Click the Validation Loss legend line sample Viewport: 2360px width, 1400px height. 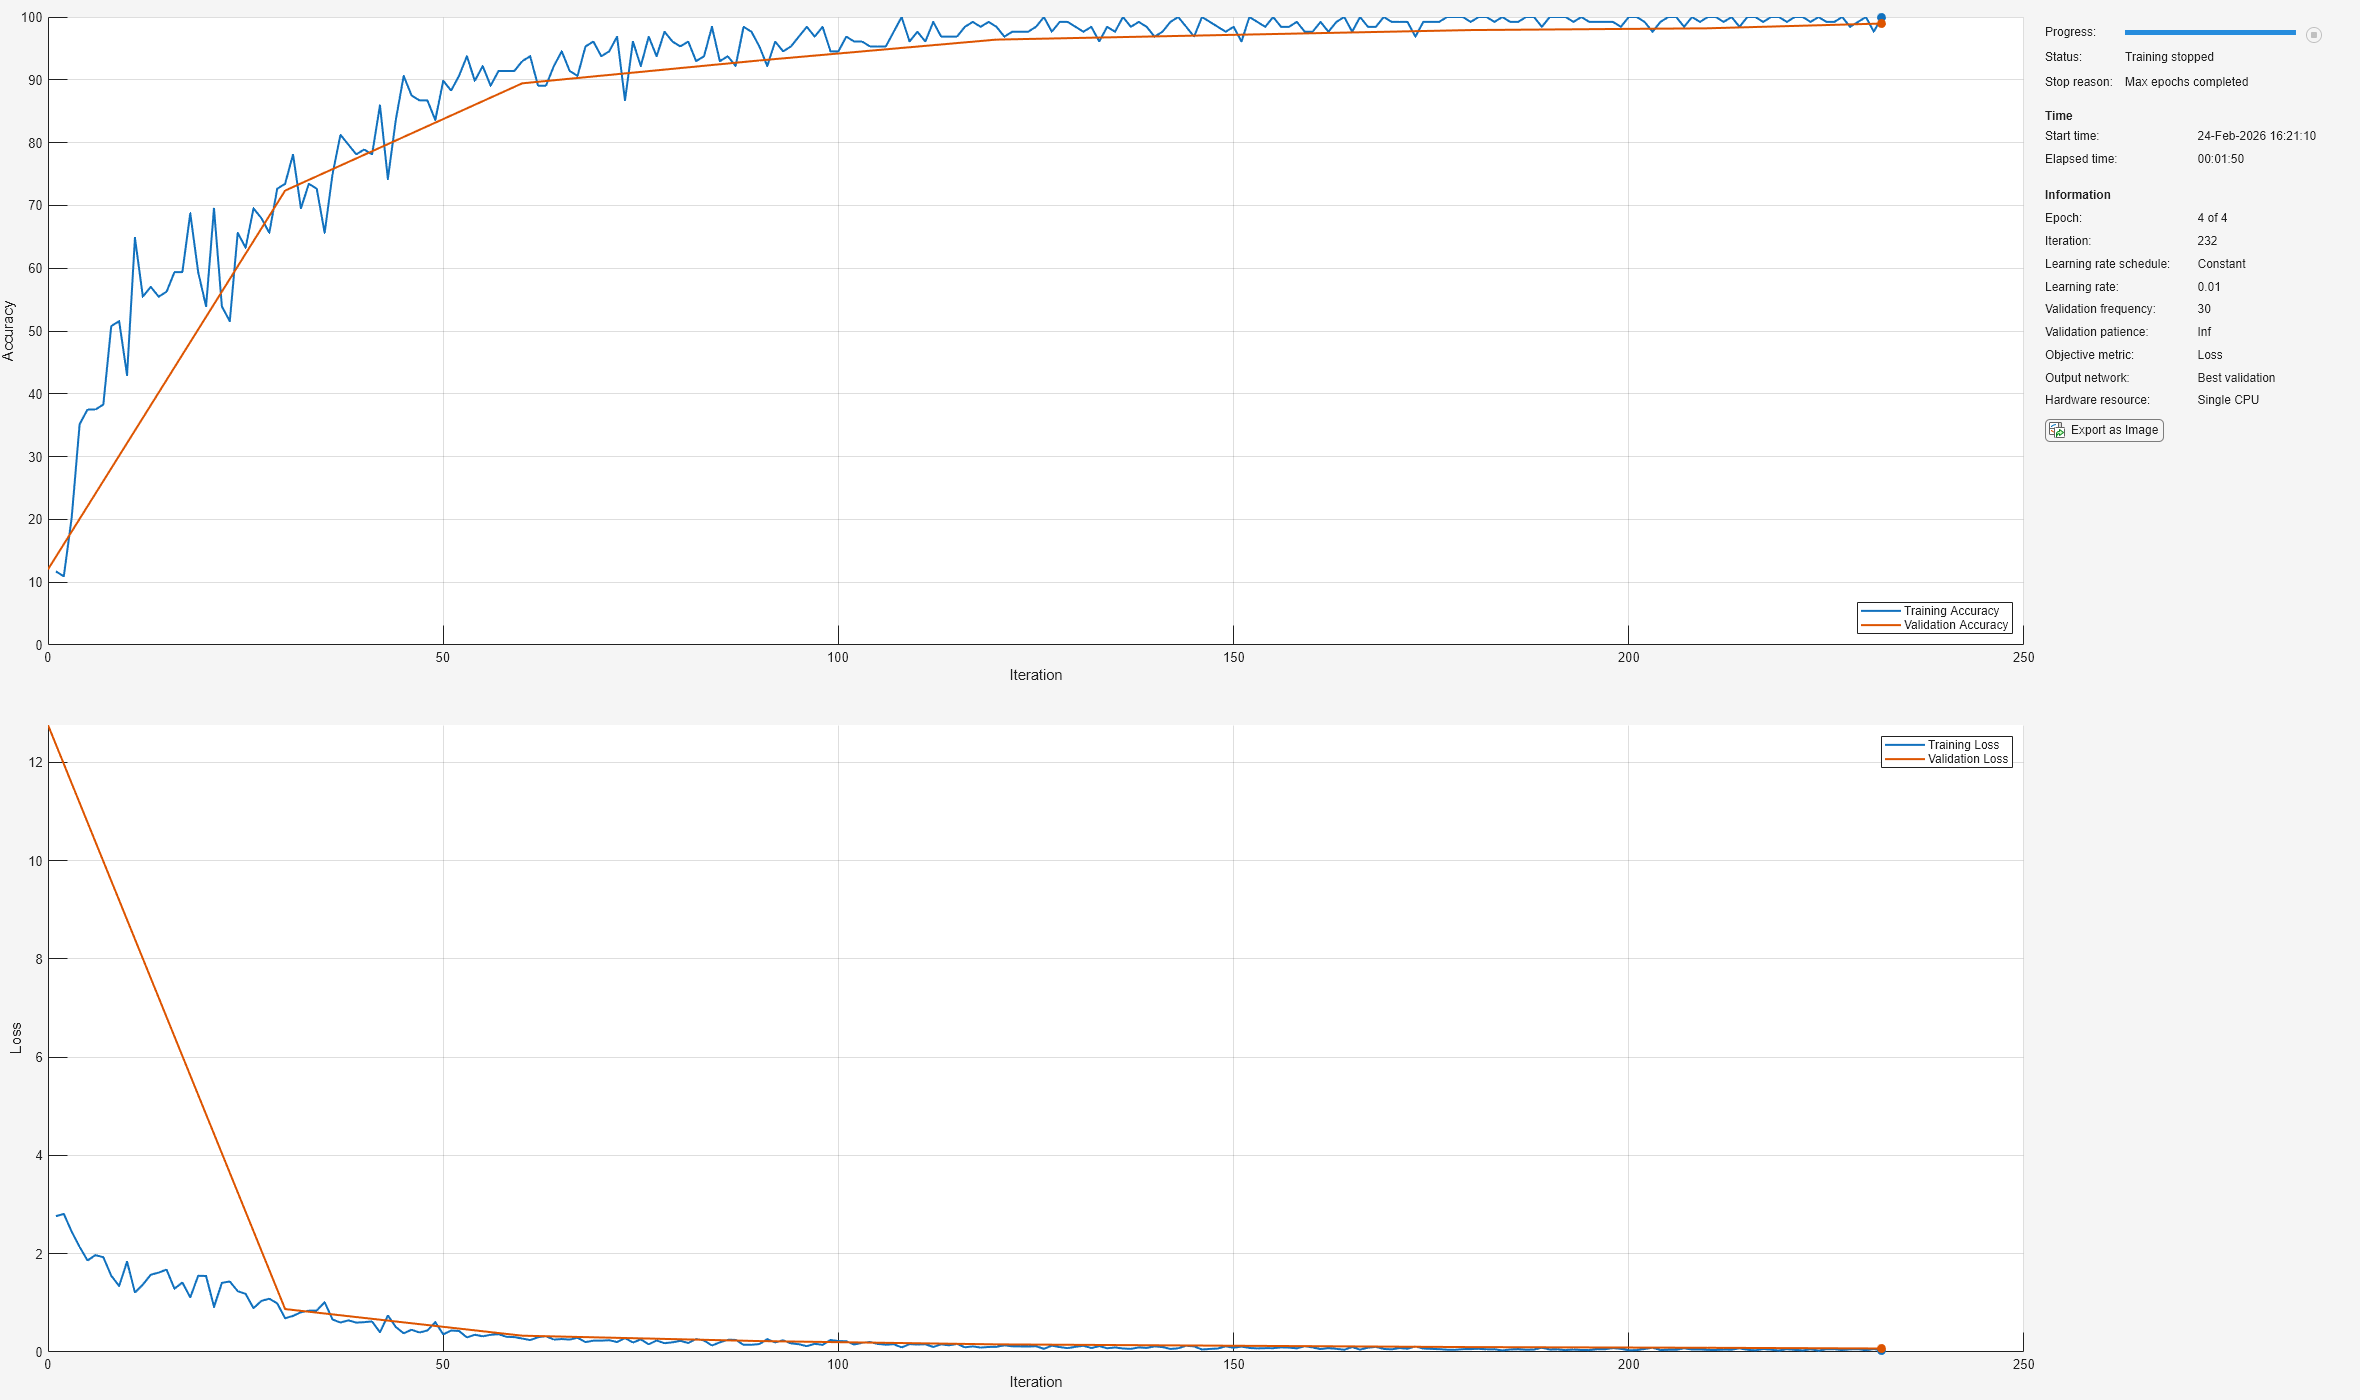(x=1904, y=759)
